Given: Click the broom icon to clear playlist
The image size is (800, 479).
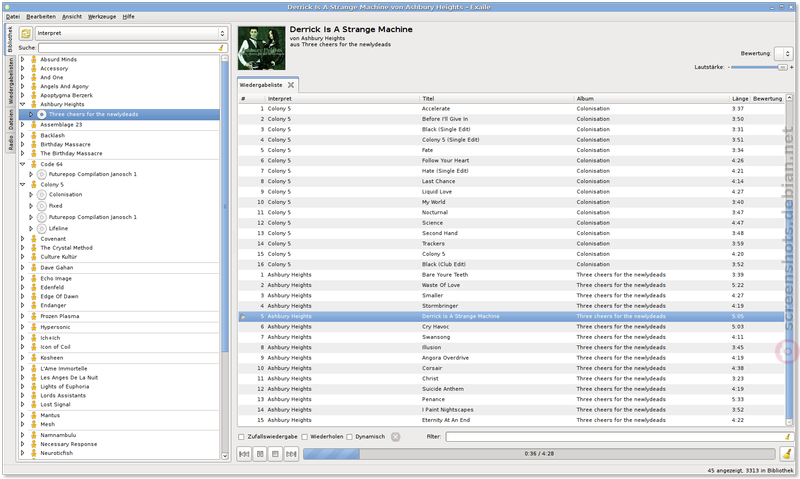Looking at the screenshot, I should click(x=786, y=453).
